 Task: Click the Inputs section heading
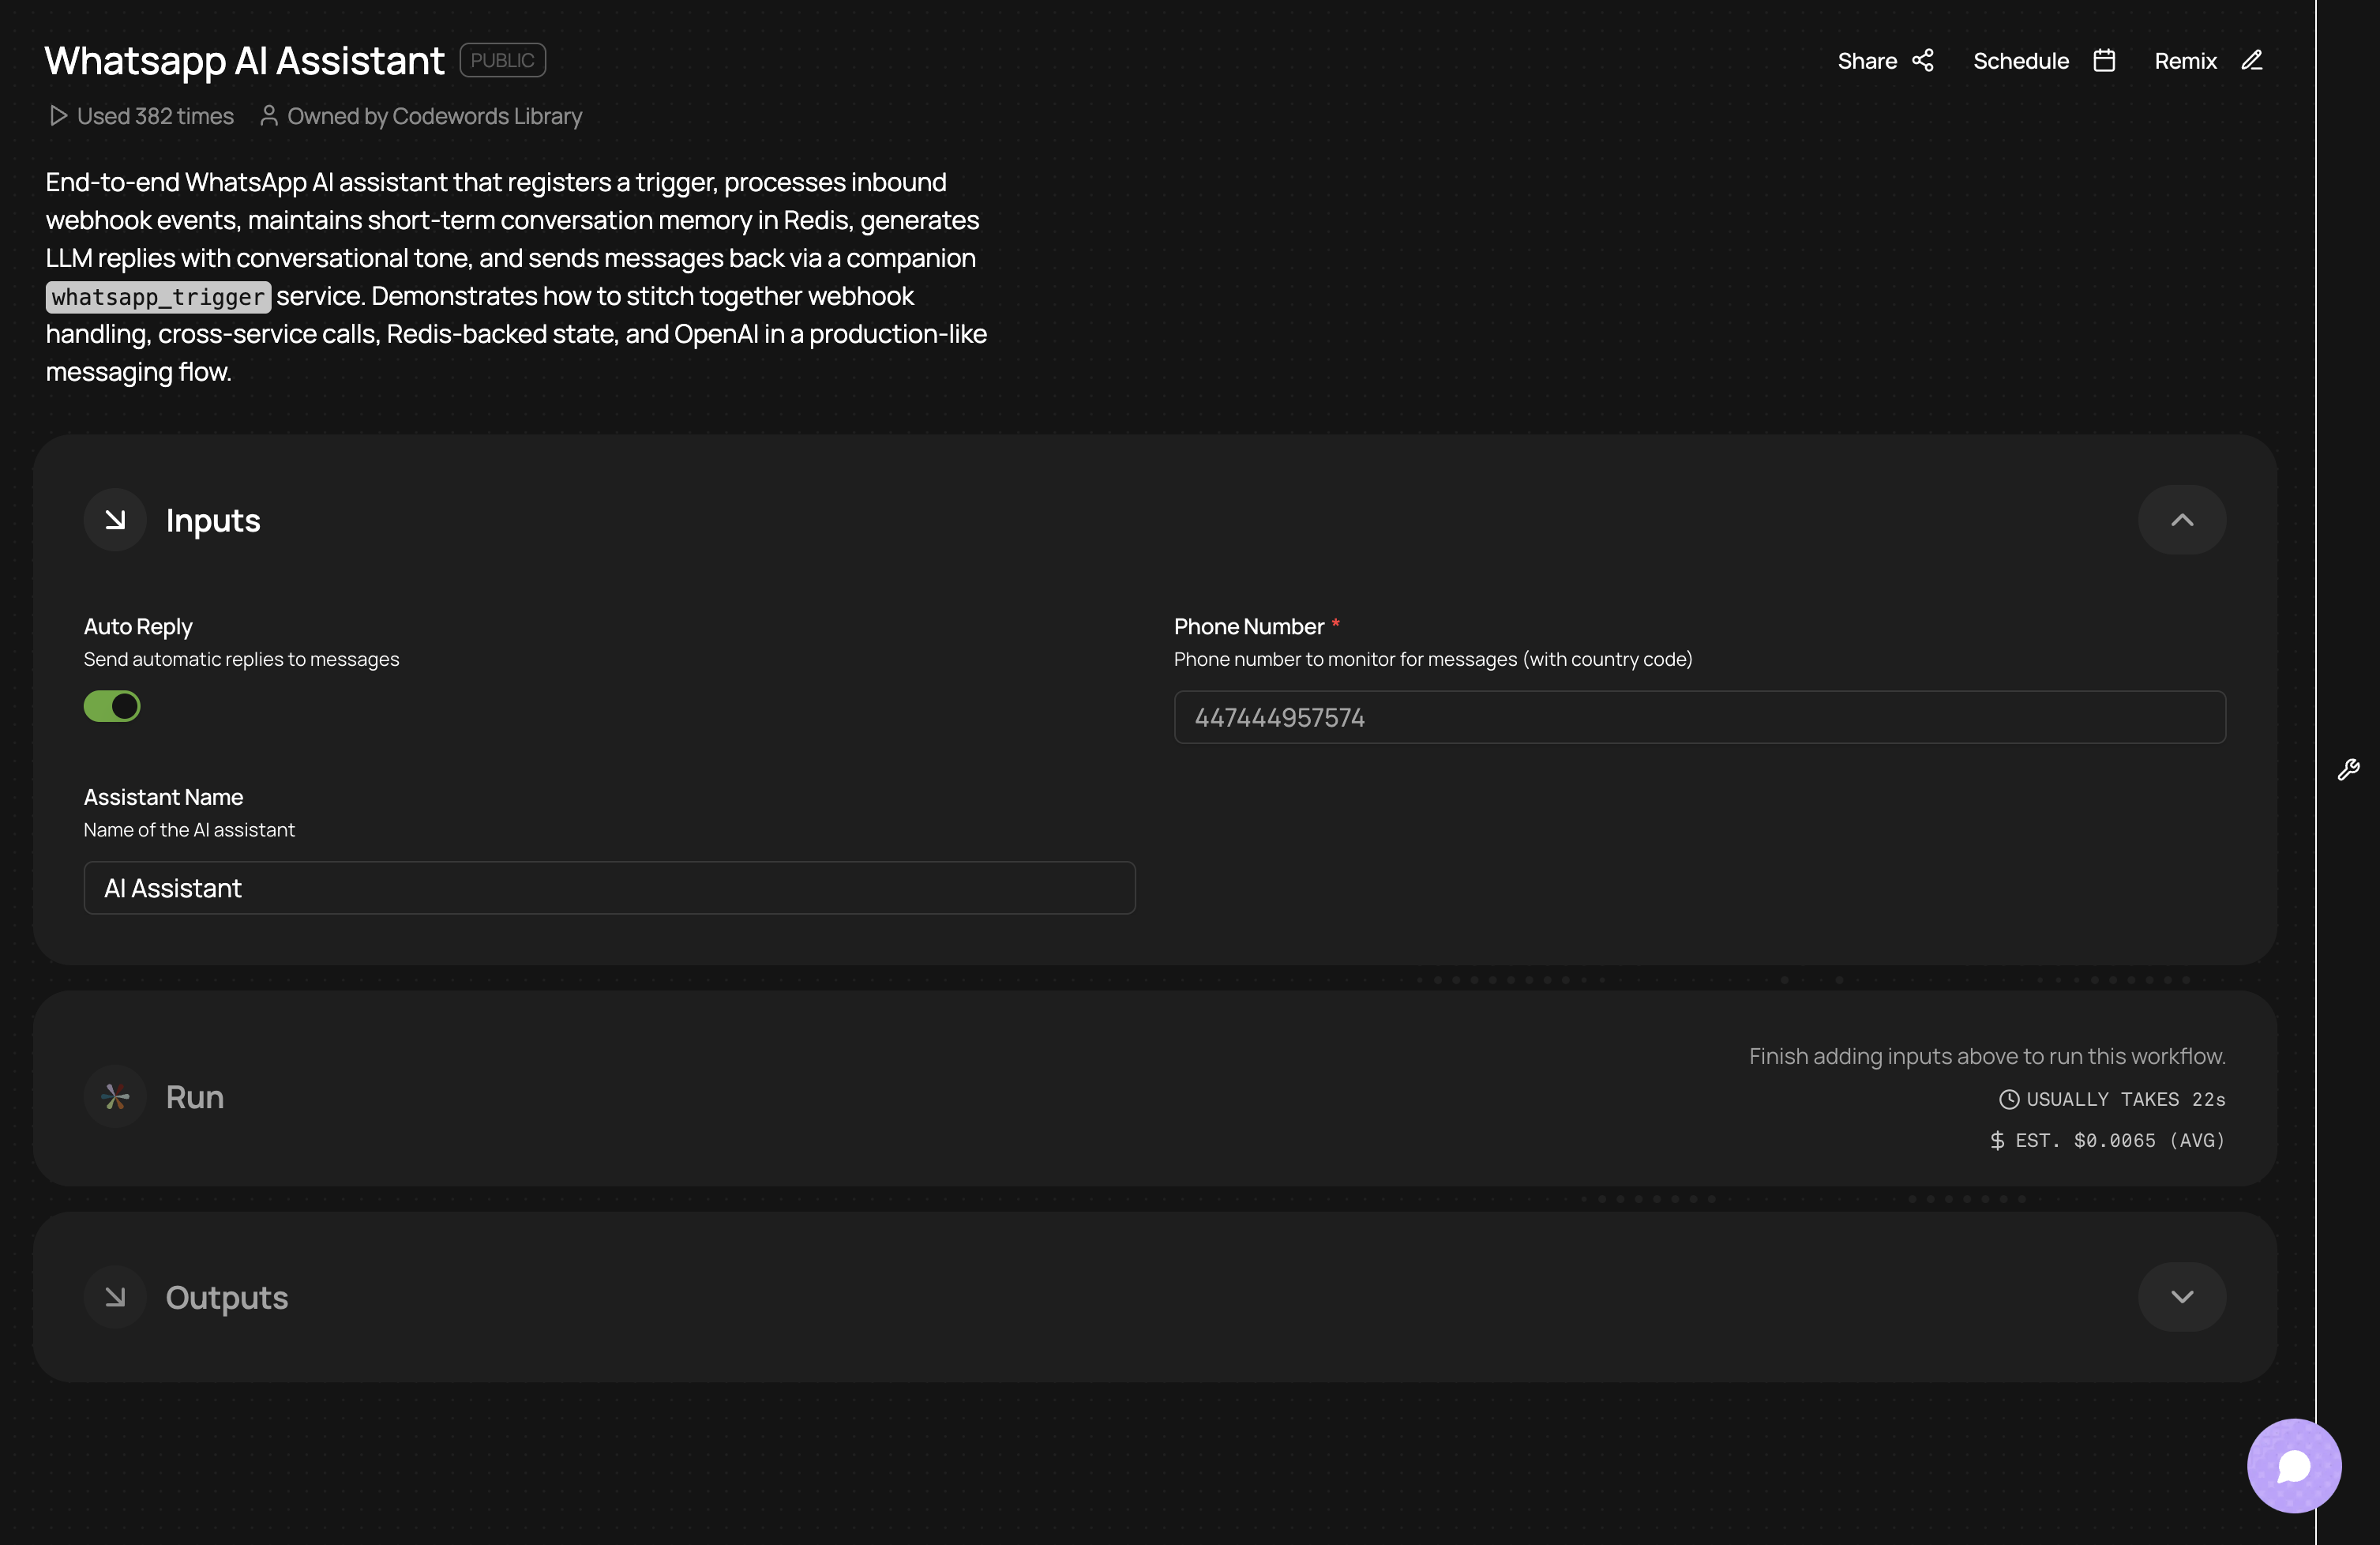point(213,521)
